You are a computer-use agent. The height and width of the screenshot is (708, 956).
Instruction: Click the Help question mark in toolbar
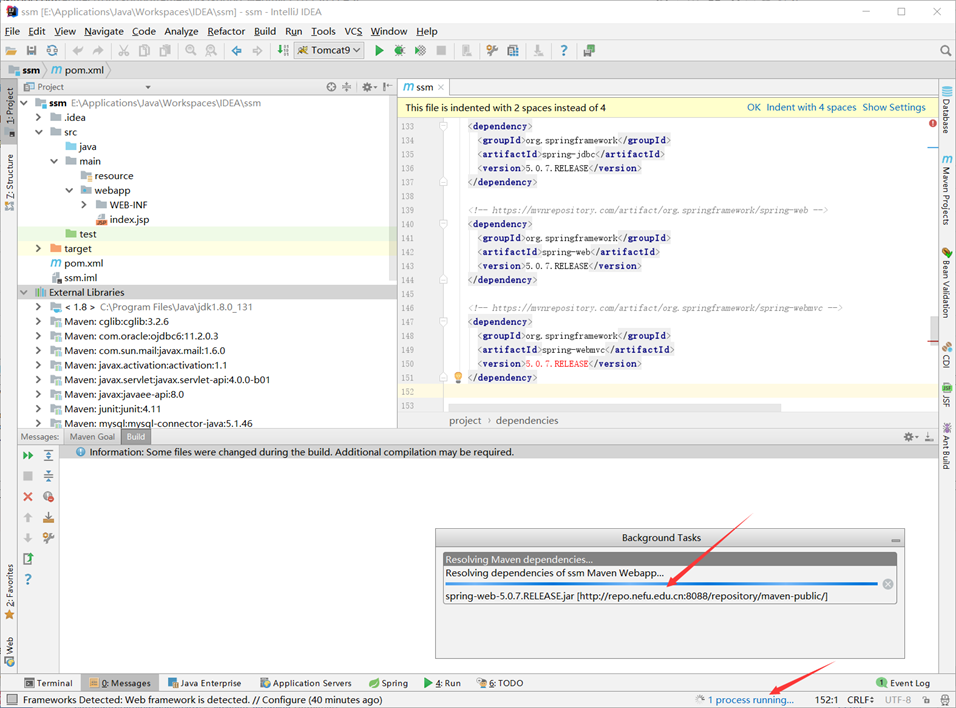tap(564, 51)
